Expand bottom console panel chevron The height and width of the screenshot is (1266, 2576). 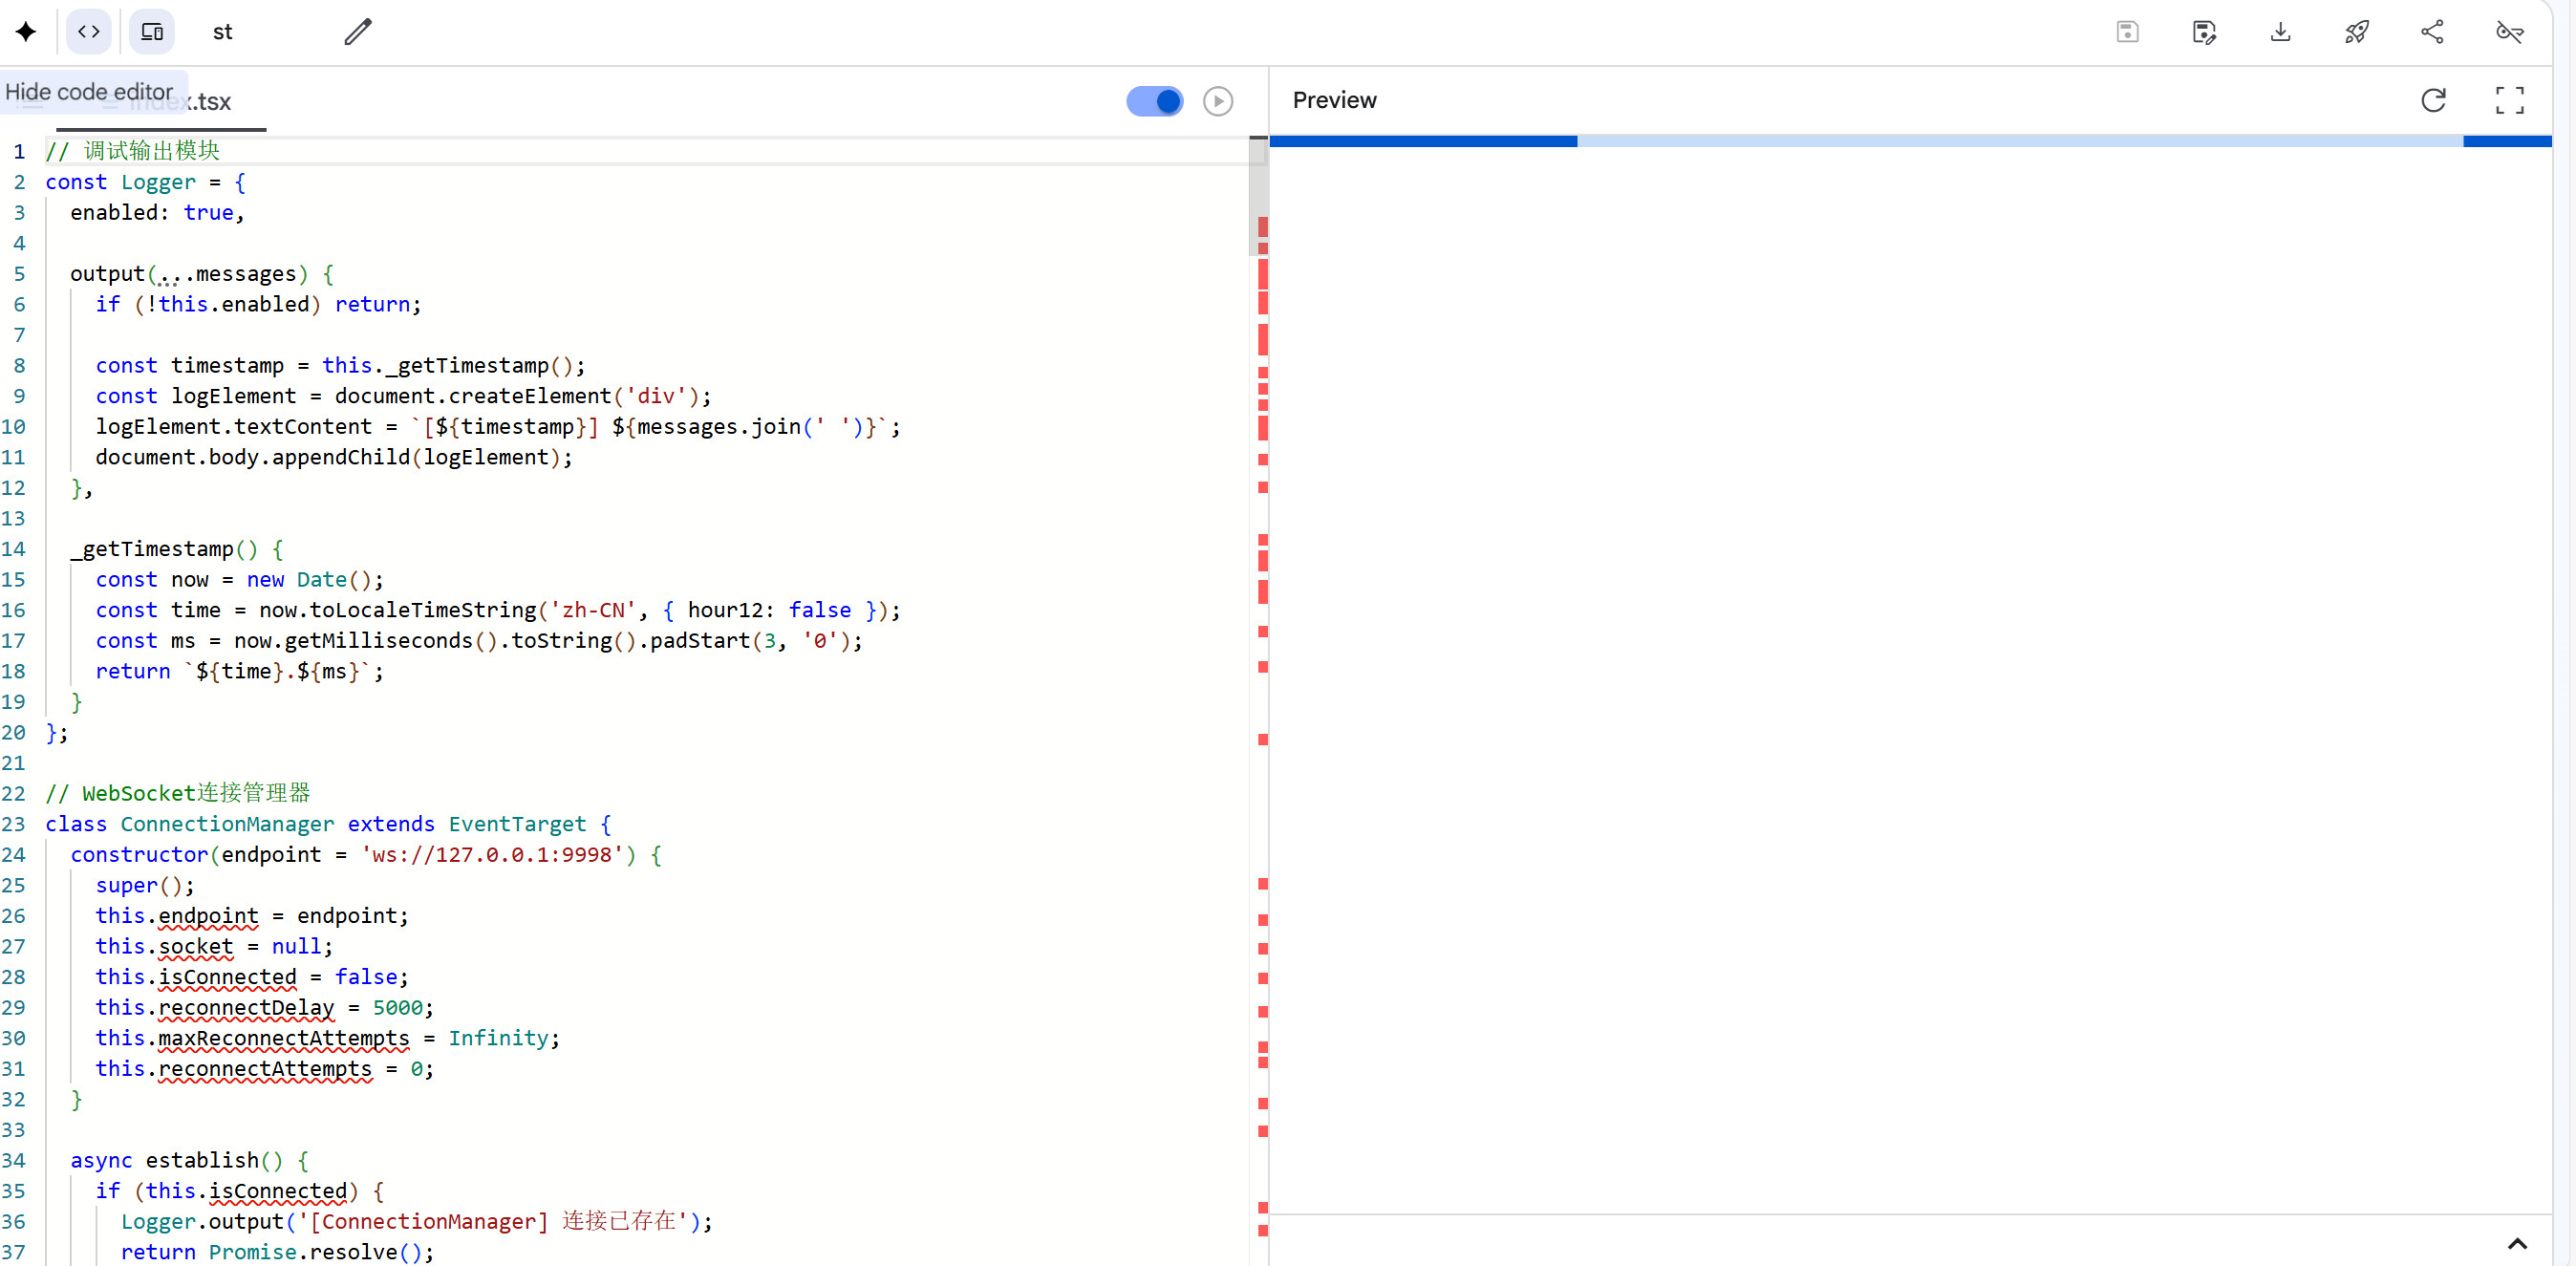point(2517,1243)
